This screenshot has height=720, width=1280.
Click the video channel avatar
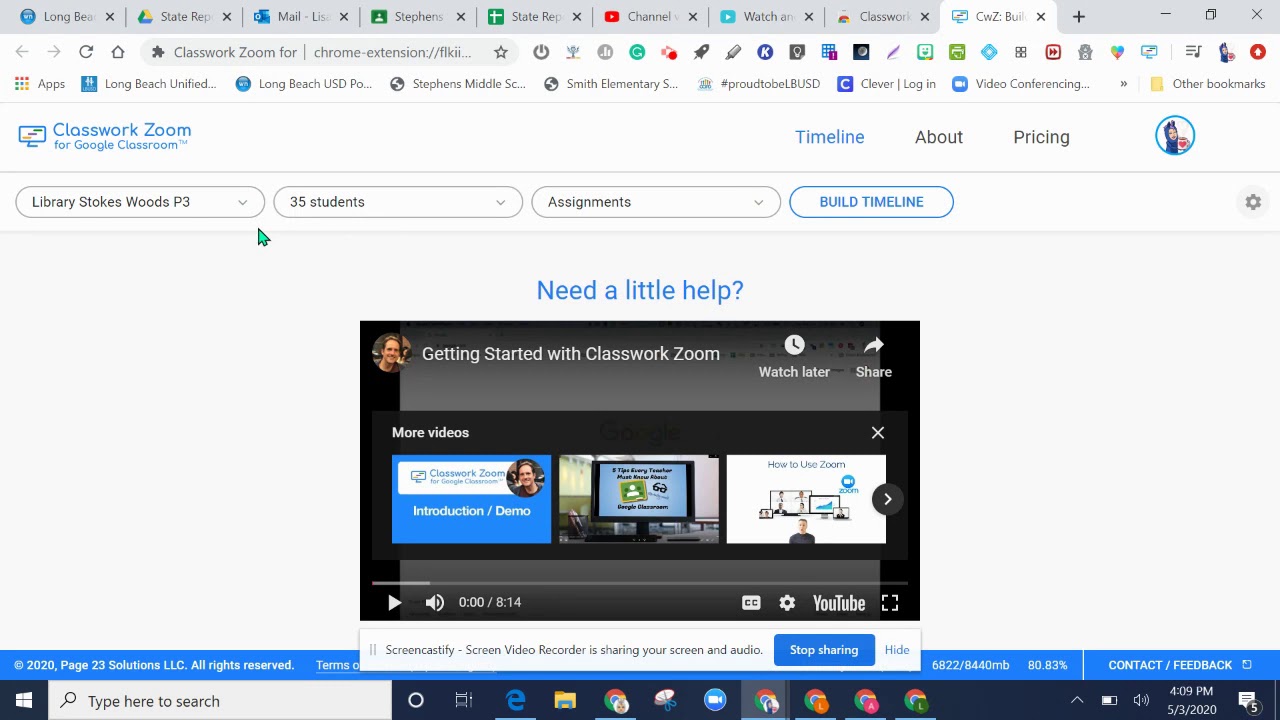[x=391, y=353]
